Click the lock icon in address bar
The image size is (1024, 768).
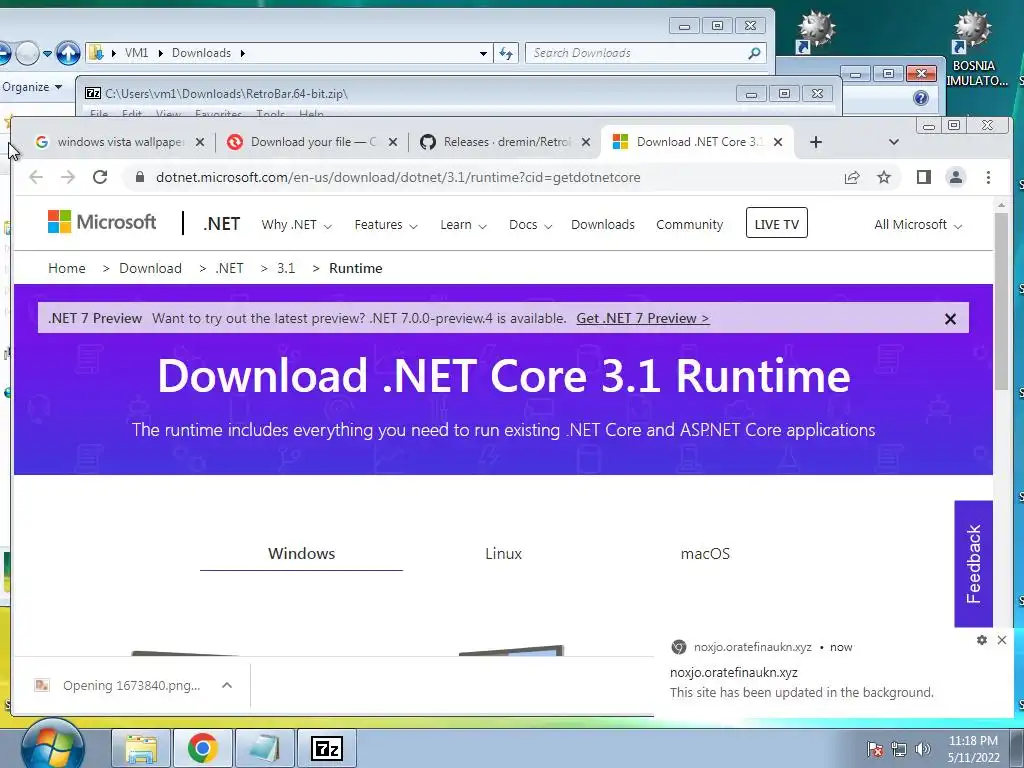tap(138, 177)
